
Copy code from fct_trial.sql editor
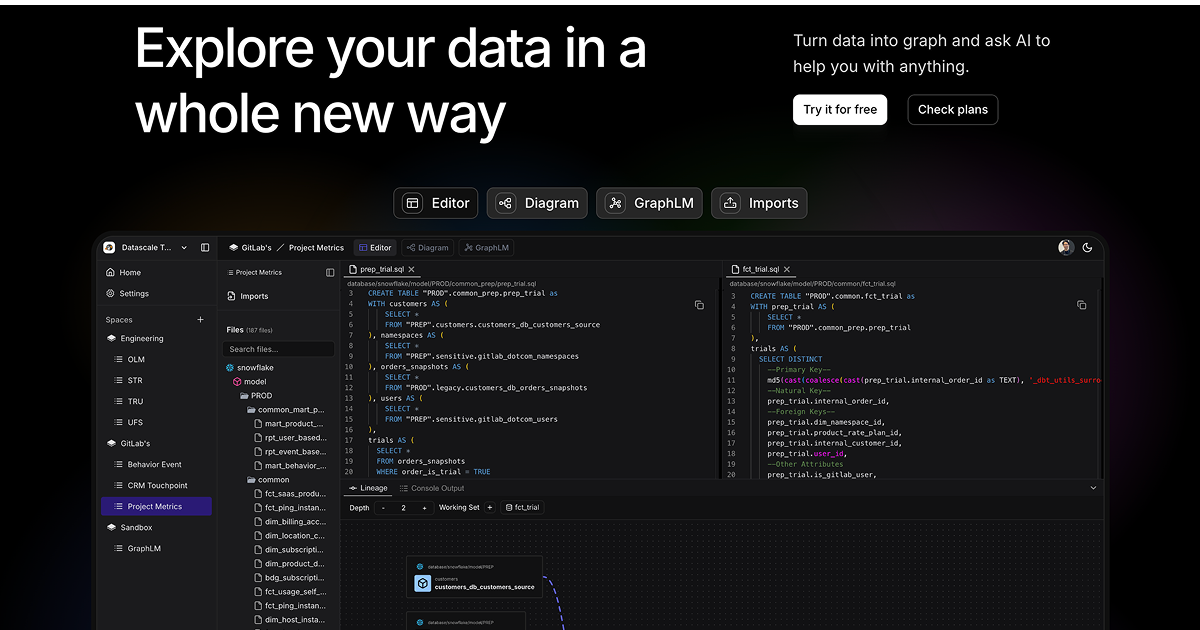[1081, 305]
